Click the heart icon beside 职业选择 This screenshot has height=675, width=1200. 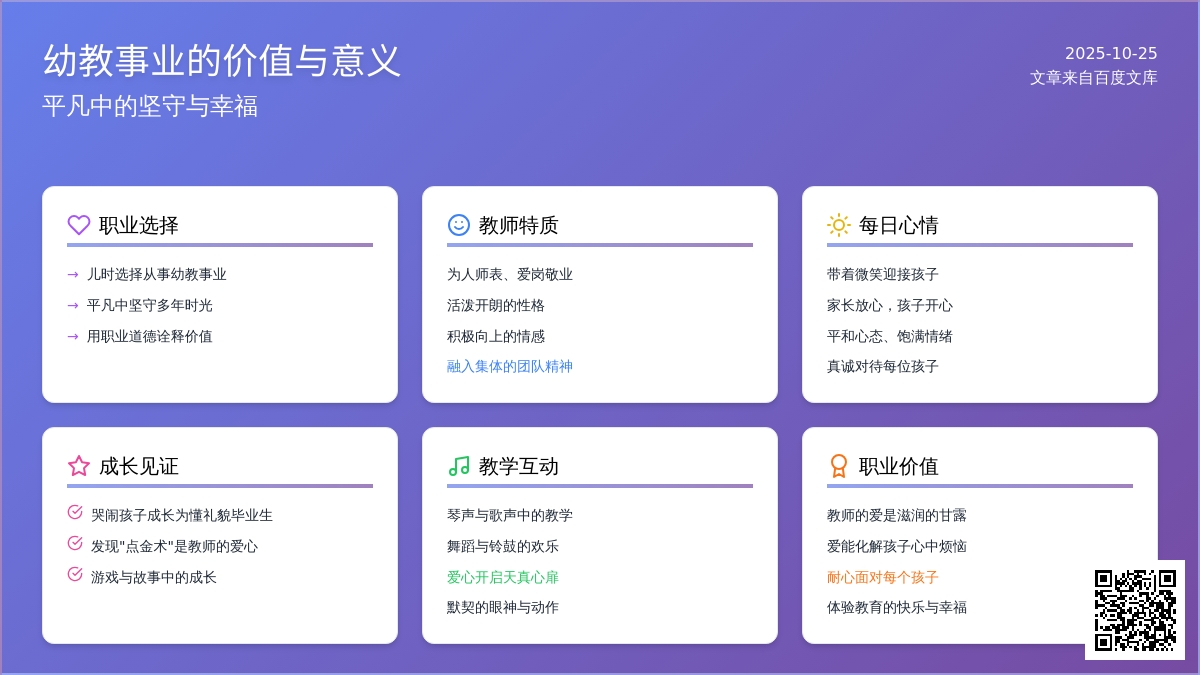(x=79, y=225)
